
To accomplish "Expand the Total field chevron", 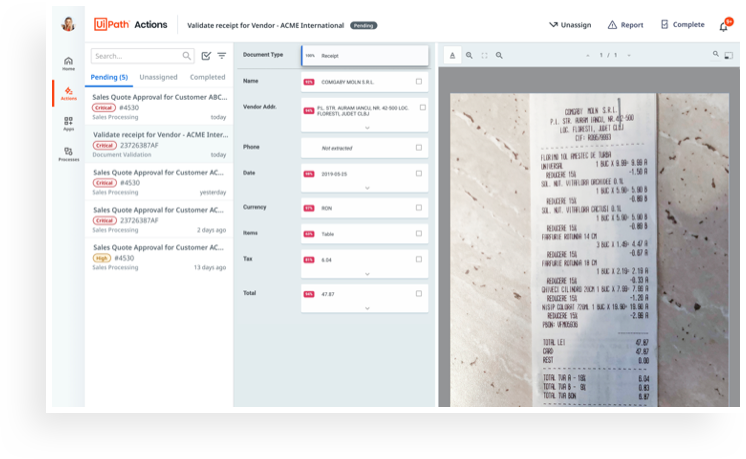I will click(367, 308).
